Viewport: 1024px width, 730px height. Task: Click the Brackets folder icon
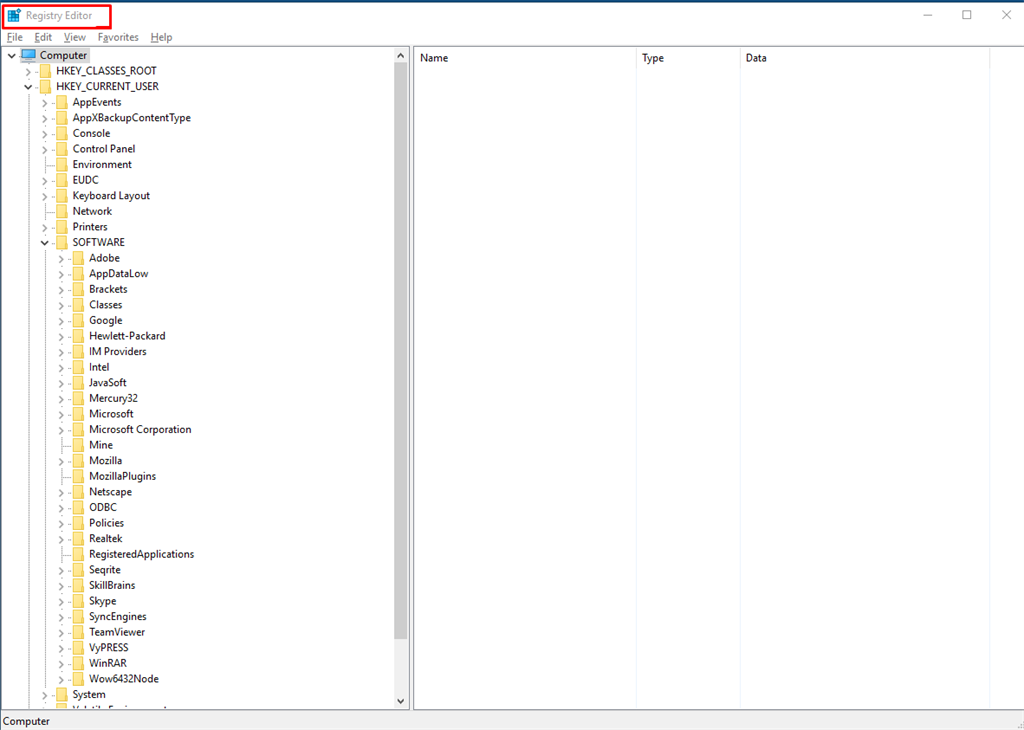(78, 289)
